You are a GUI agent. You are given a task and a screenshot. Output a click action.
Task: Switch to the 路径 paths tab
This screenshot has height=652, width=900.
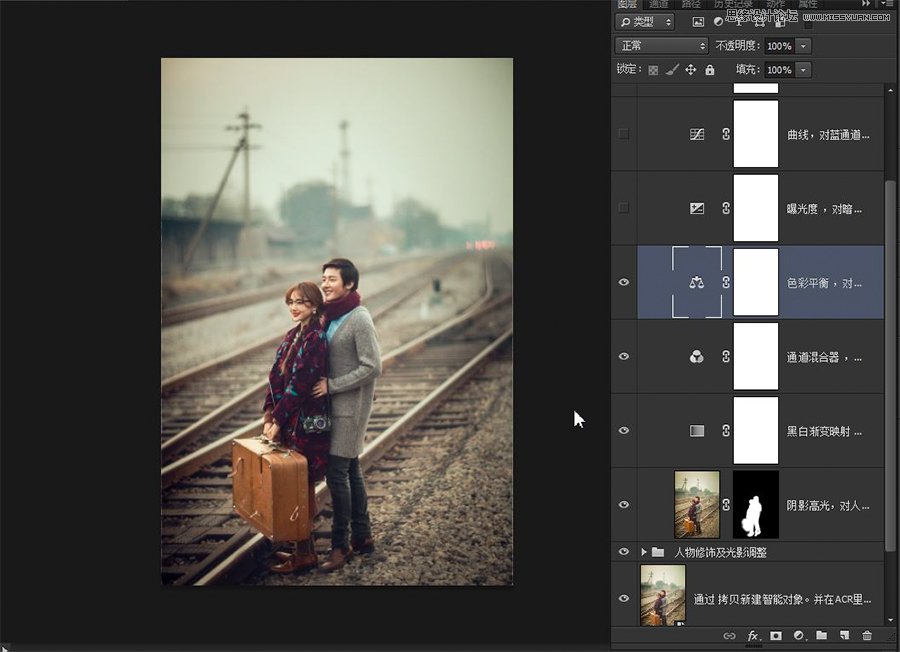pyautogui.click(x=691, y=4)
